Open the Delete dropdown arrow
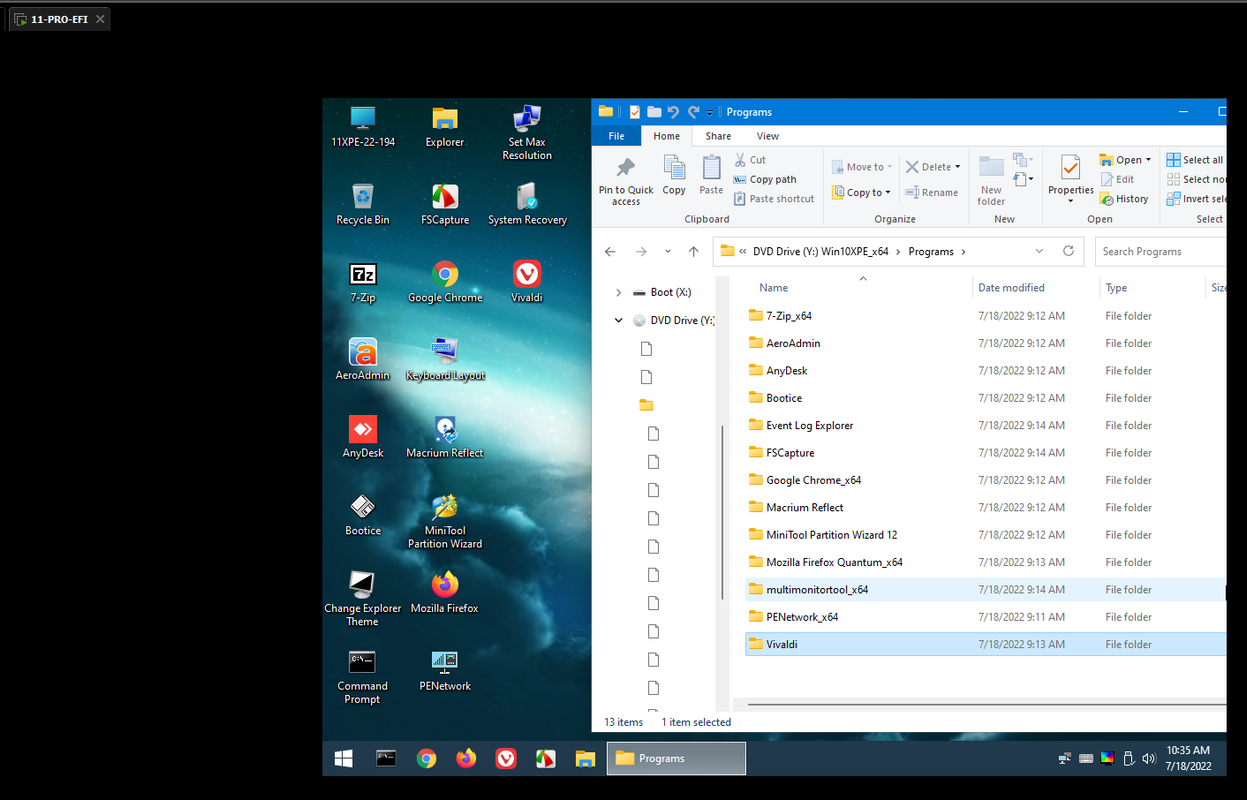 [957, 167]
